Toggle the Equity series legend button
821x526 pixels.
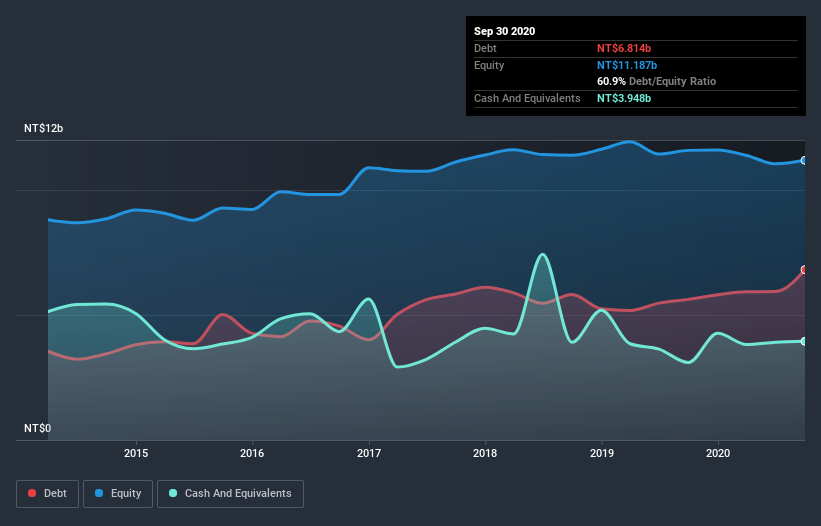pos(118,494)
